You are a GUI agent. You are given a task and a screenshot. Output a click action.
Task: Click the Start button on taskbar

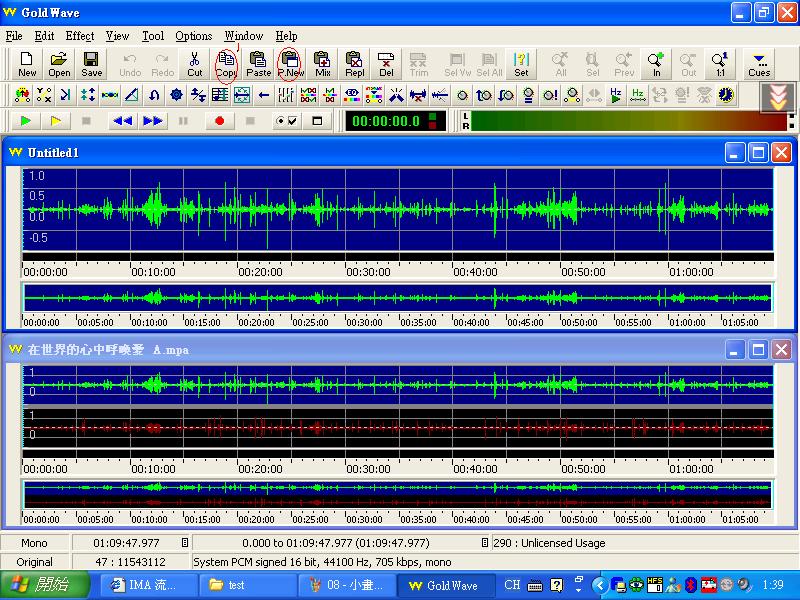40,585
